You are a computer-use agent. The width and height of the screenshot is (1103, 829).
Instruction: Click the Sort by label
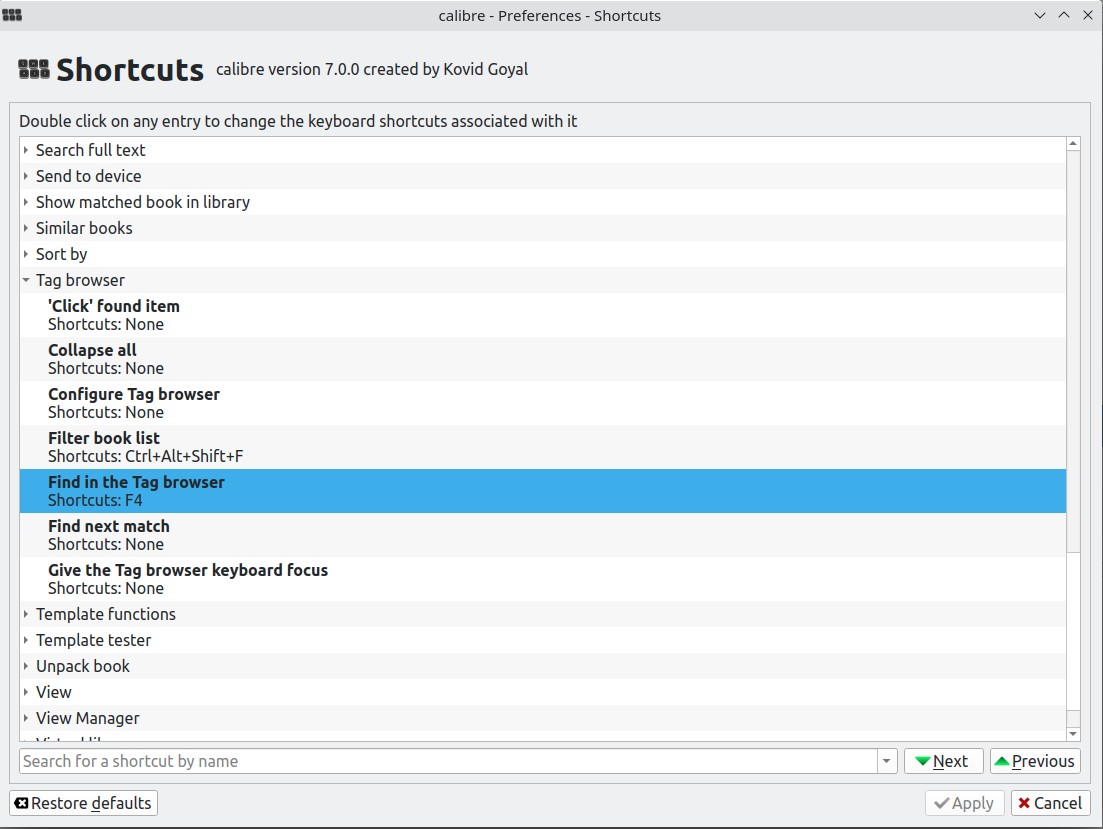(x=62, y=254)
